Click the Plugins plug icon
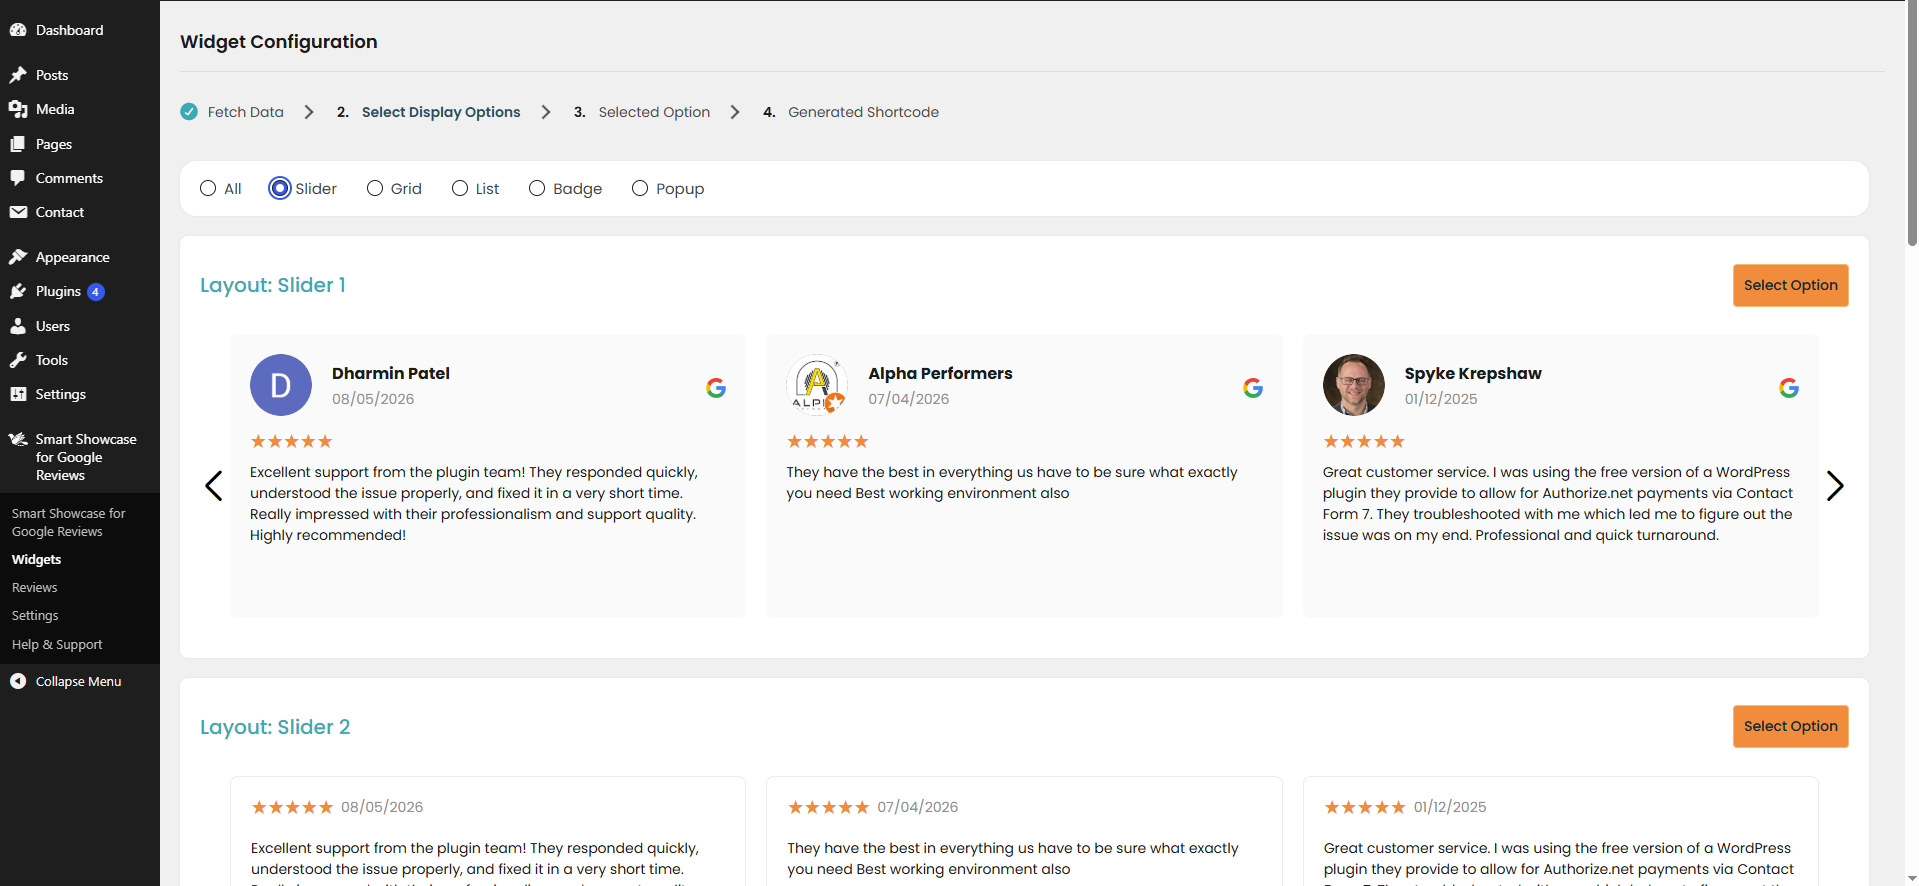The width and height of the screenshot is (1919, 886). point(18,291)
